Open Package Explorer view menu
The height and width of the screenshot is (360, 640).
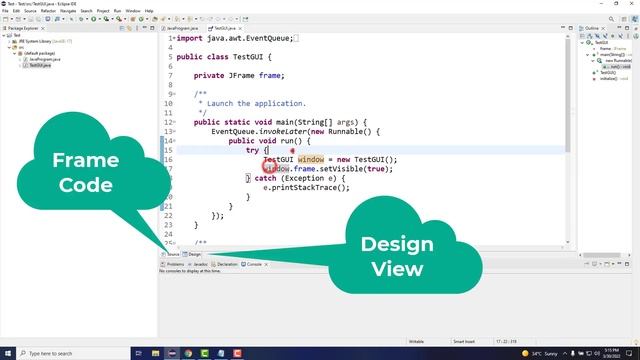click(x=137, y=28)
